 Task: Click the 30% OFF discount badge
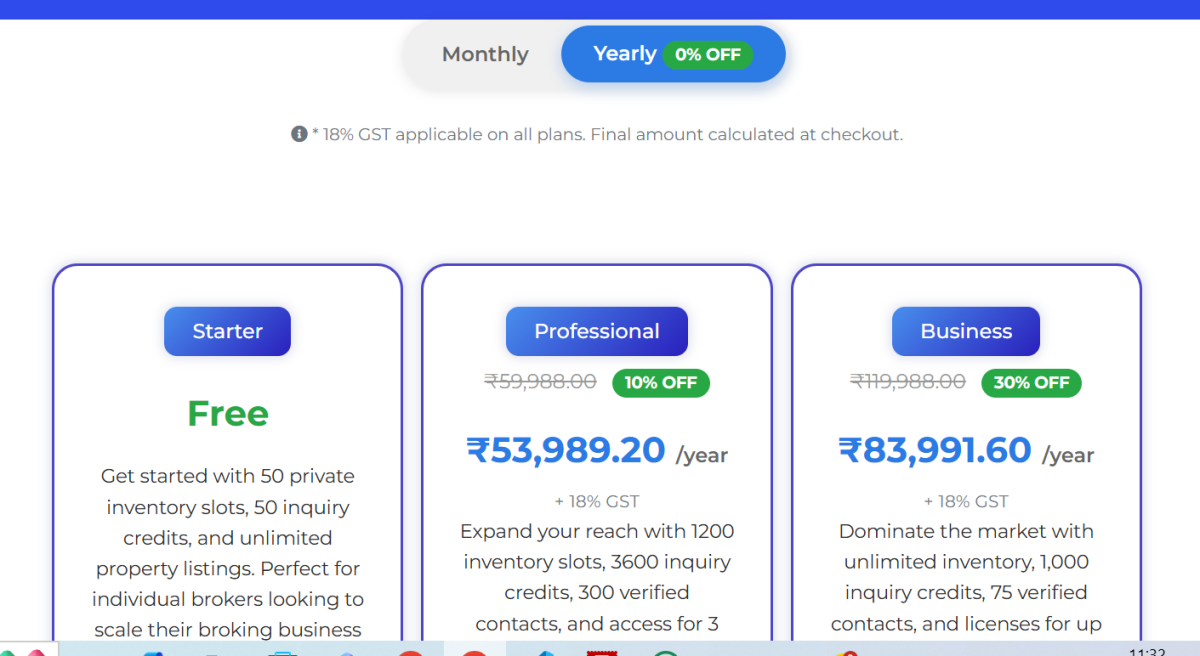click(x=1031, y=382)
